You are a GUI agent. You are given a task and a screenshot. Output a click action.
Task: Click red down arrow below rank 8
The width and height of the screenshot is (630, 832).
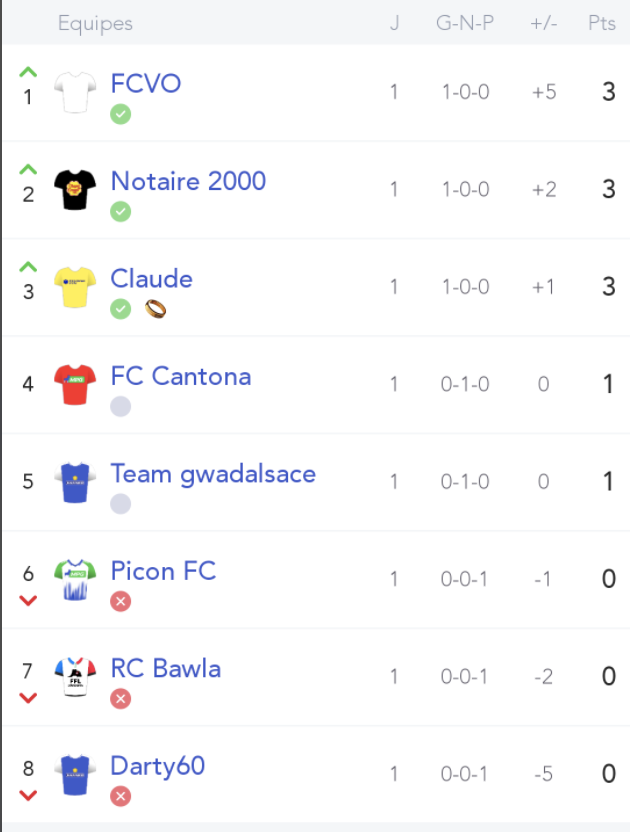pyautogui.click(x=28, y=795)
